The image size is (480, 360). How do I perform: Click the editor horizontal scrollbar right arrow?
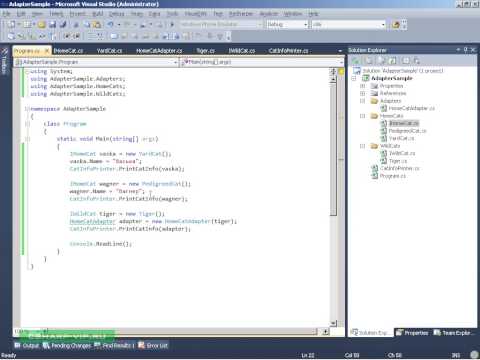pyautogui.click(x=326, y=331)
